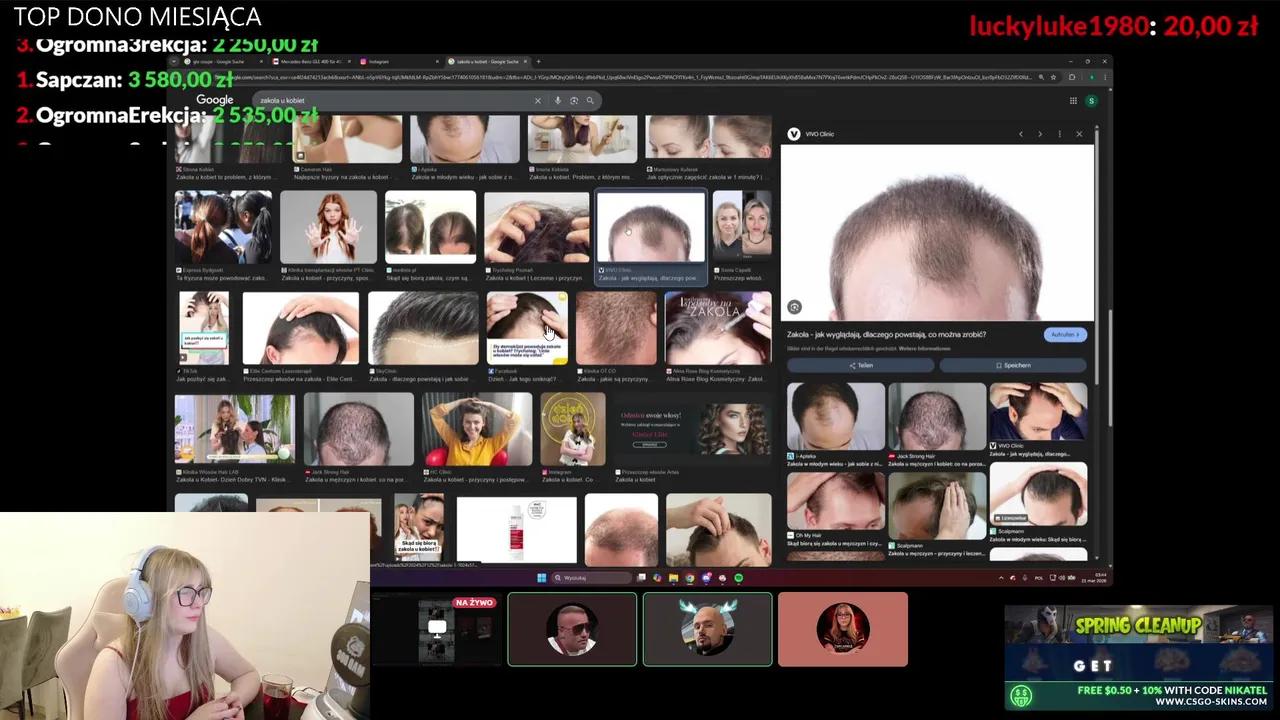1280x720 pixels.
Task: Open the Facebook result thumbnail with yellow caption
Action: (x=527, y=327)
